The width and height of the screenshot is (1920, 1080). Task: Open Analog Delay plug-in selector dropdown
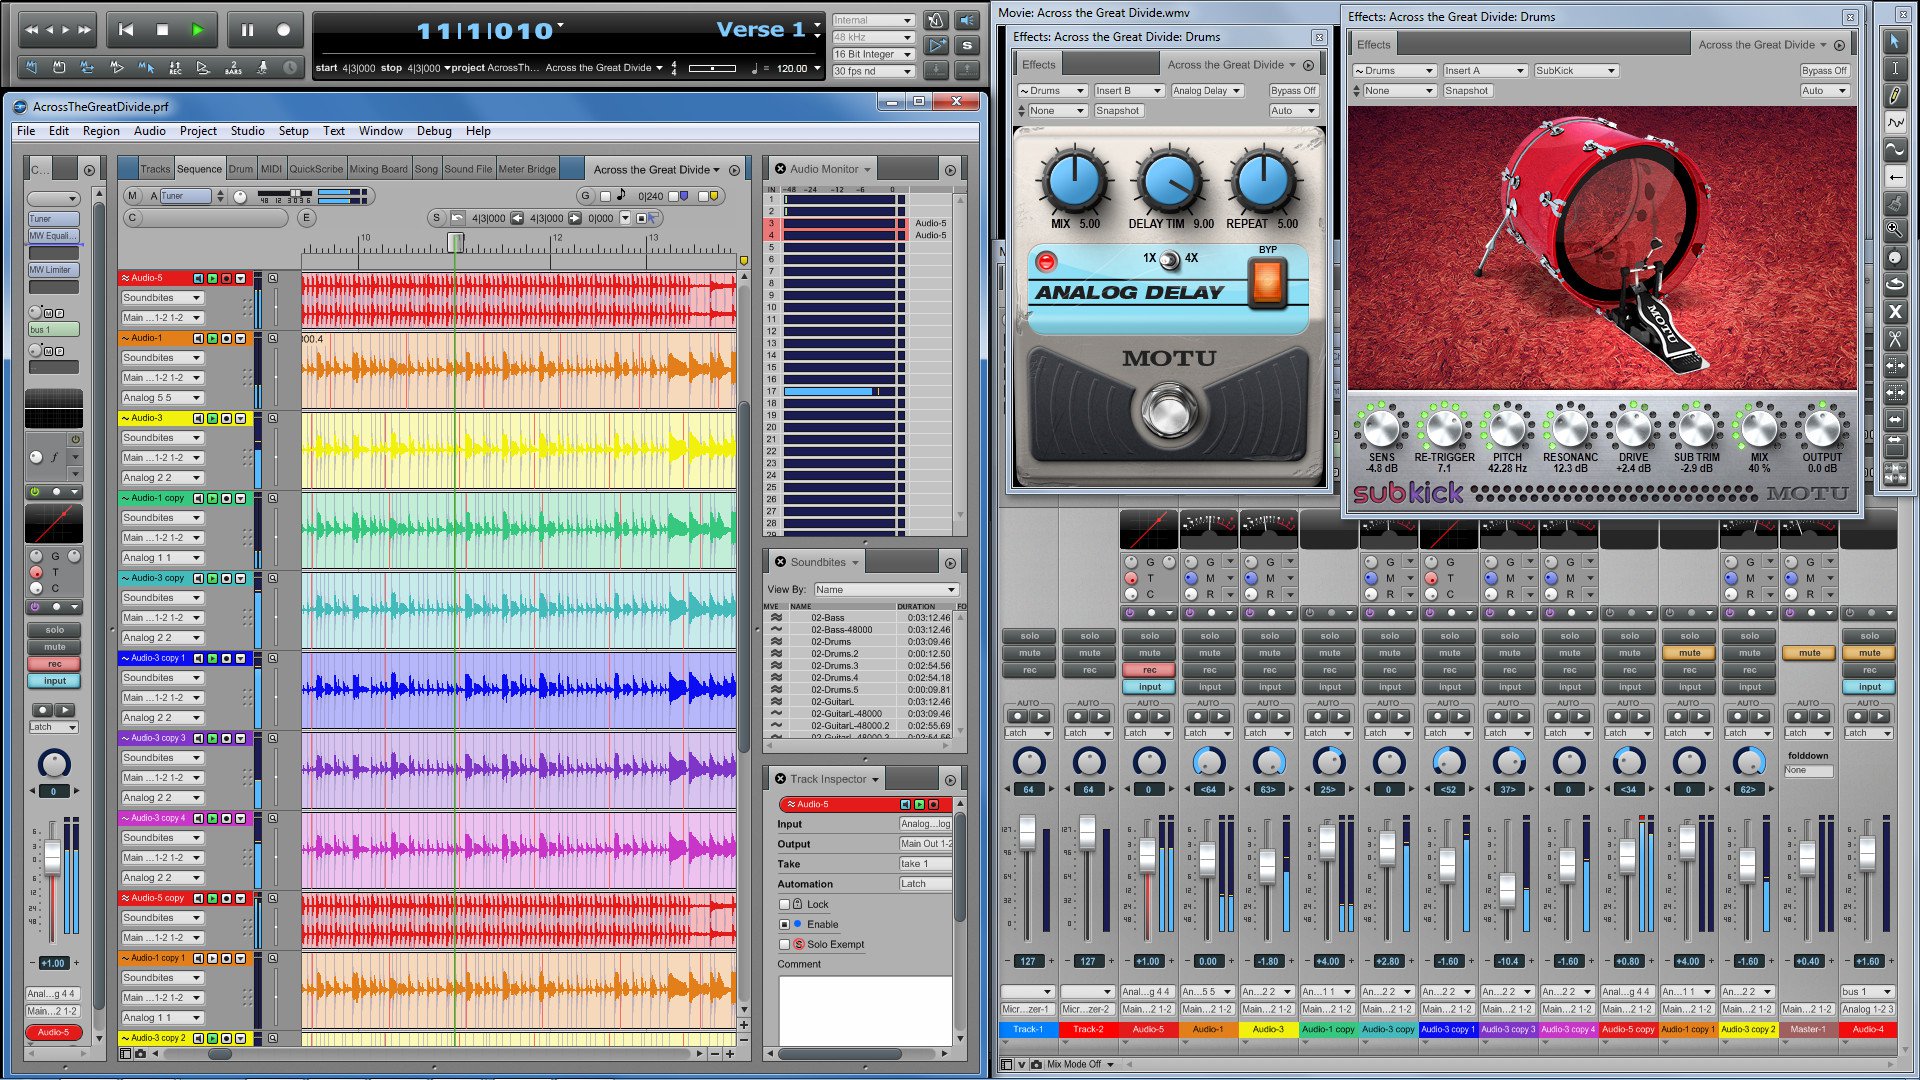(1207, 90)
